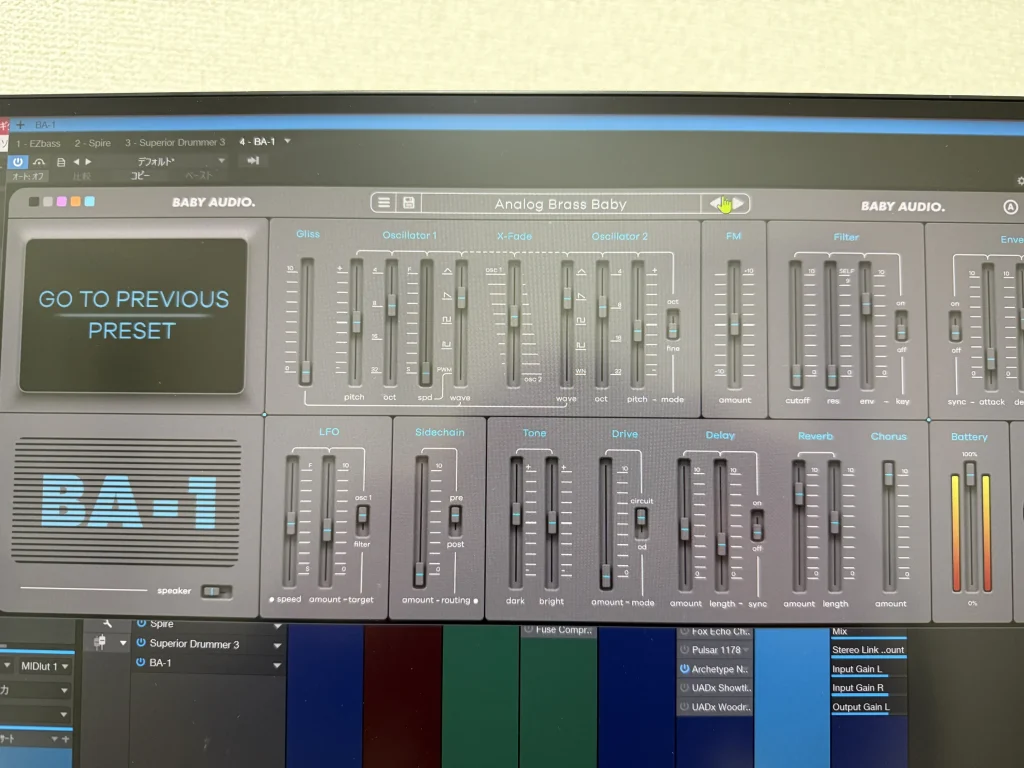The width and height of the screenshot is (1024, 768).
Task: Select the pink color theme swatch
Action: point(61,202)
